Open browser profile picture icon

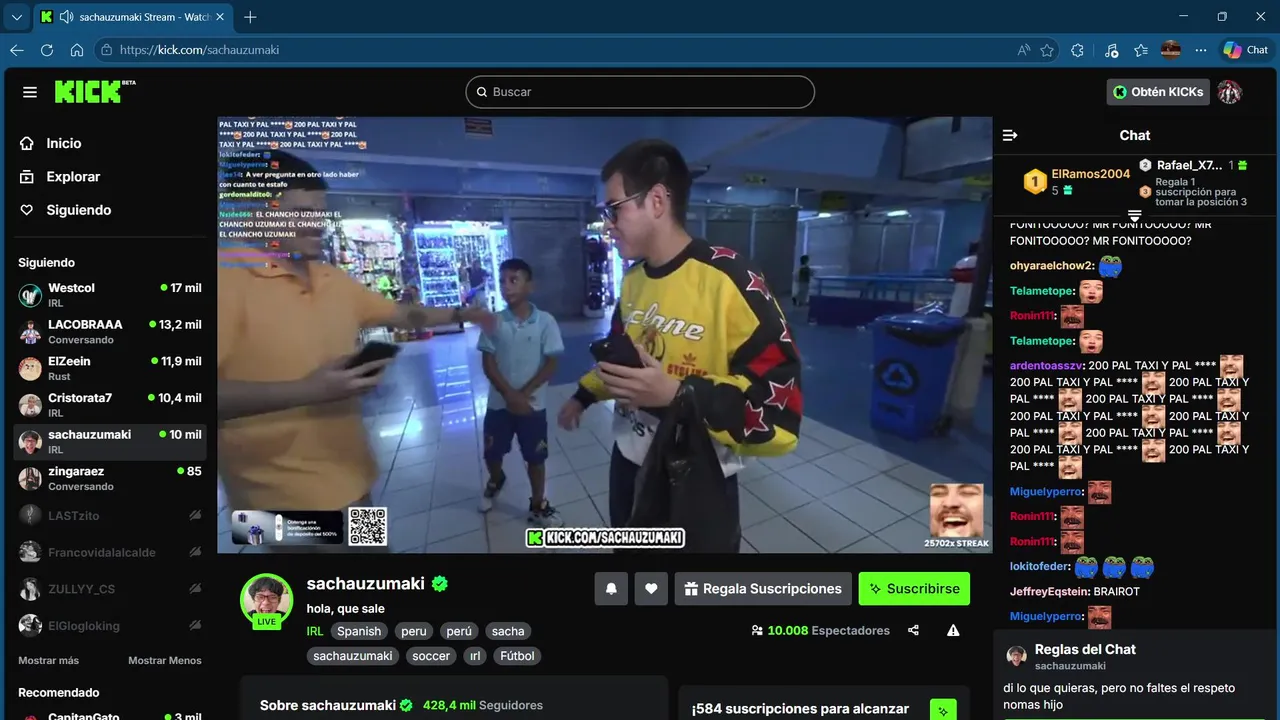point(1171,50)
